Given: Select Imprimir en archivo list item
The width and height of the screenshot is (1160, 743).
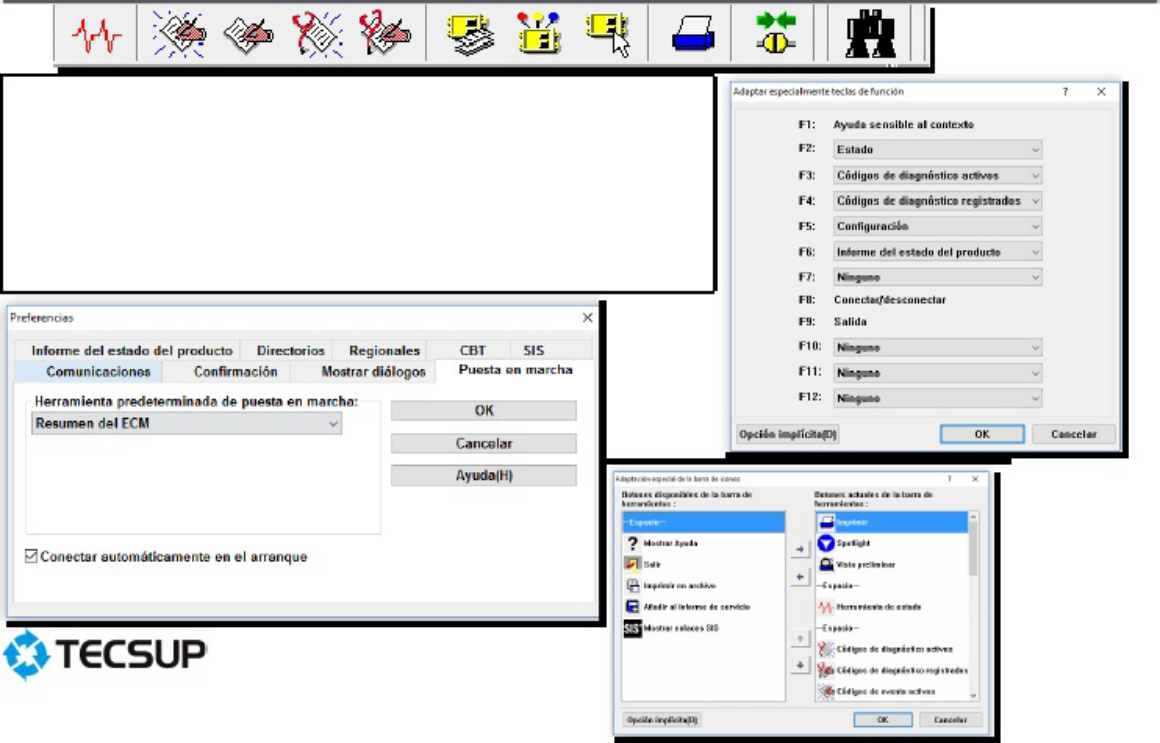Looking at the screenshot, I should pyautogui.click(x=703, y=585).
